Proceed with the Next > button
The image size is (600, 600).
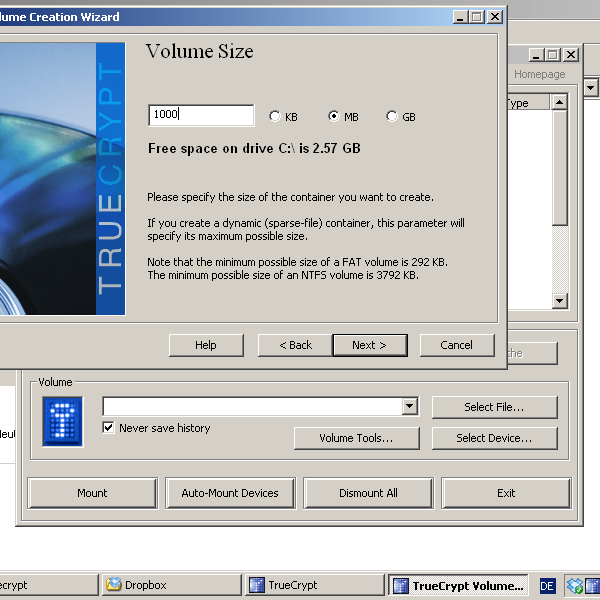(370, 345)
